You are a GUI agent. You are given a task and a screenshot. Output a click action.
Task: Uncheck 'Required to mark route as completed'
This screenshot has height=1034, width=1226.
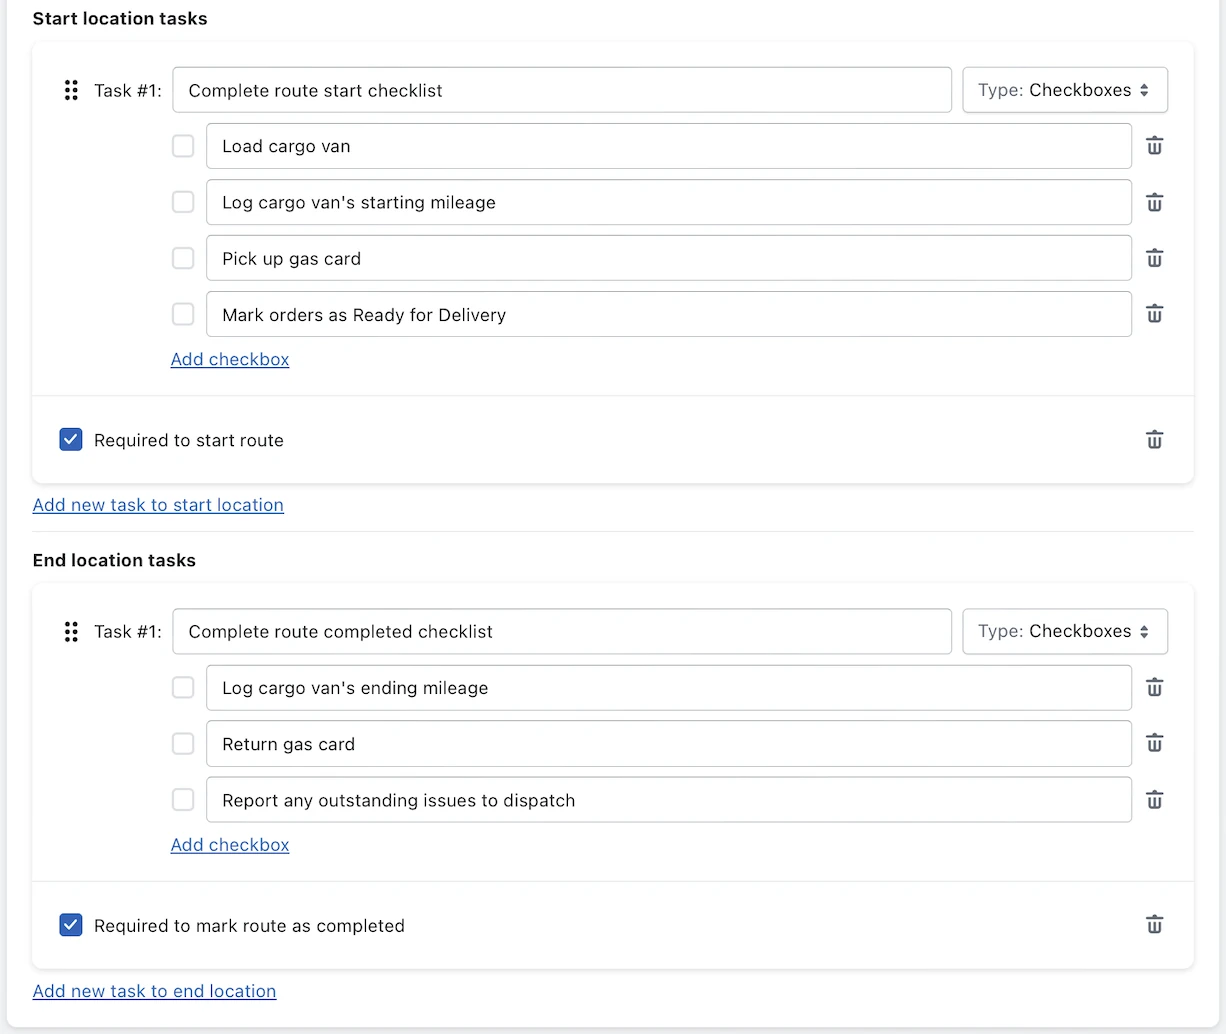point(71,925)
